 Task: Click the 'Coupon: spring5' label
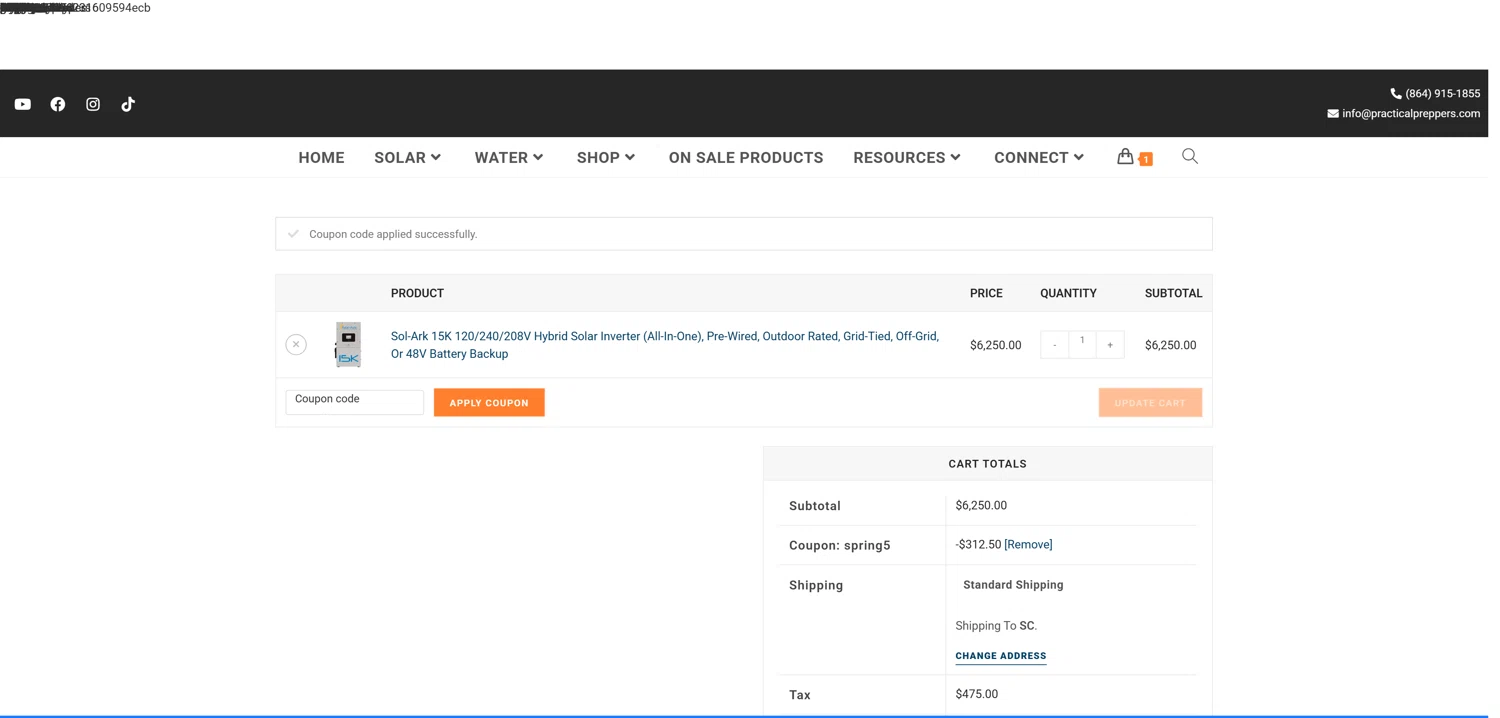tap(839, 545)
